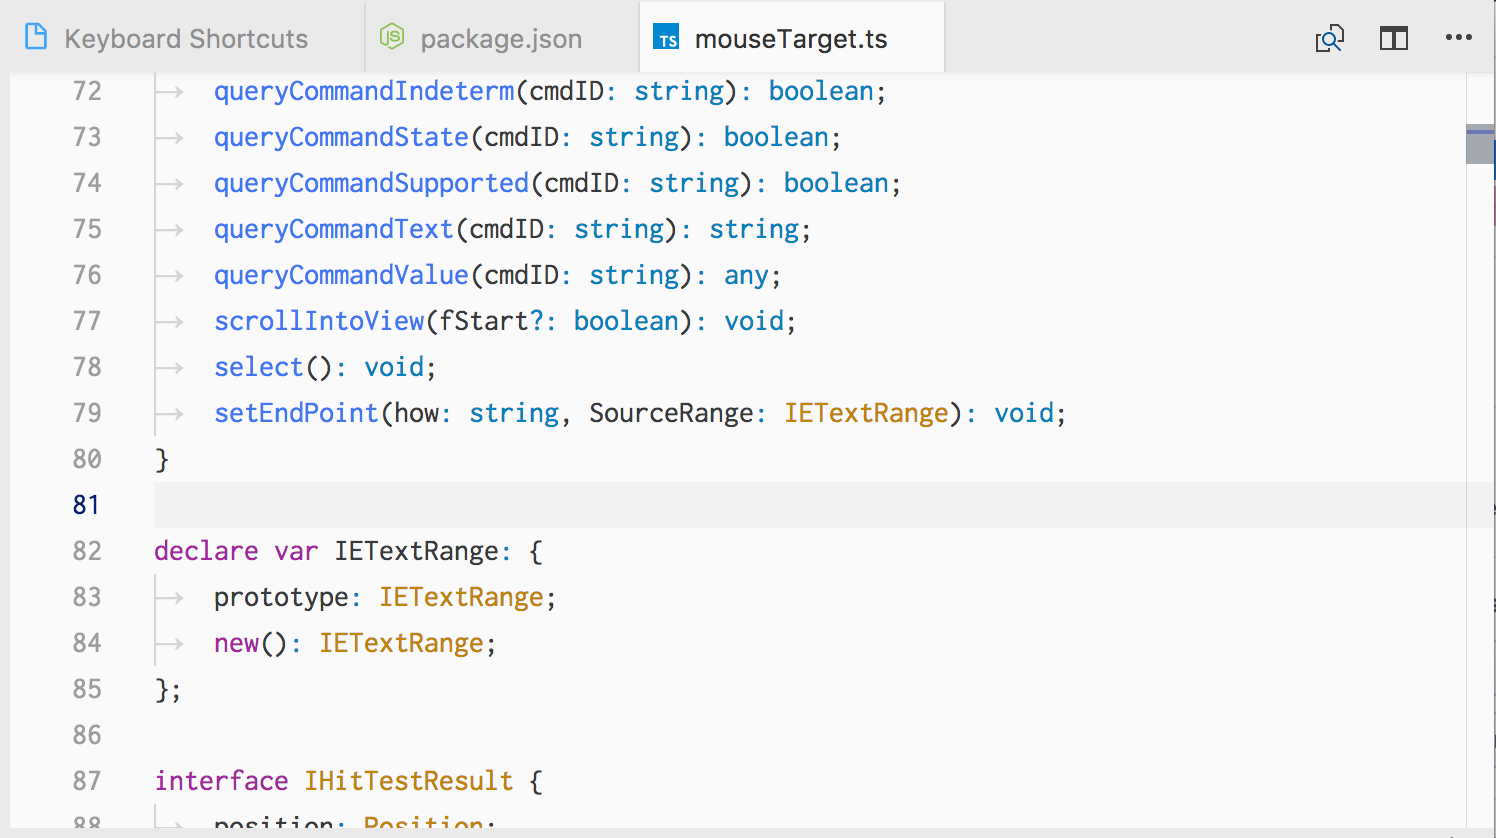The height and width of the screenshot is (838, 1496).
Task: Select the mouseTarget.ts tab
Action: click(790, 37)
